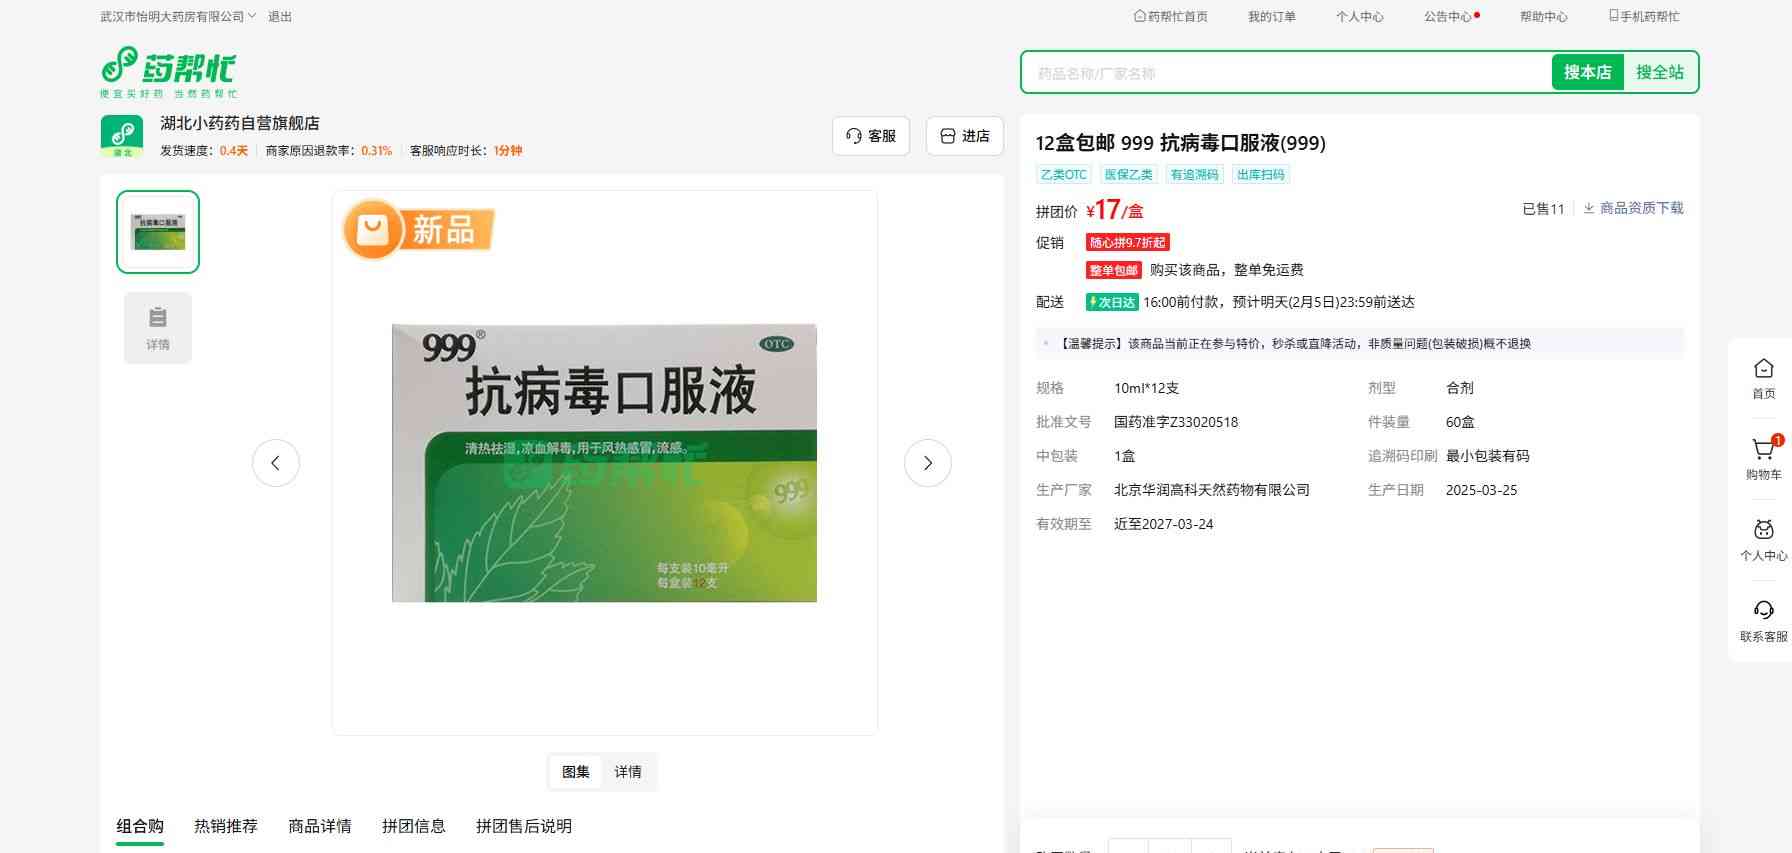The height and width of the screenshot is (853, 1792).
Task: Show next product image arrow
Action: [x=927, y=463]
